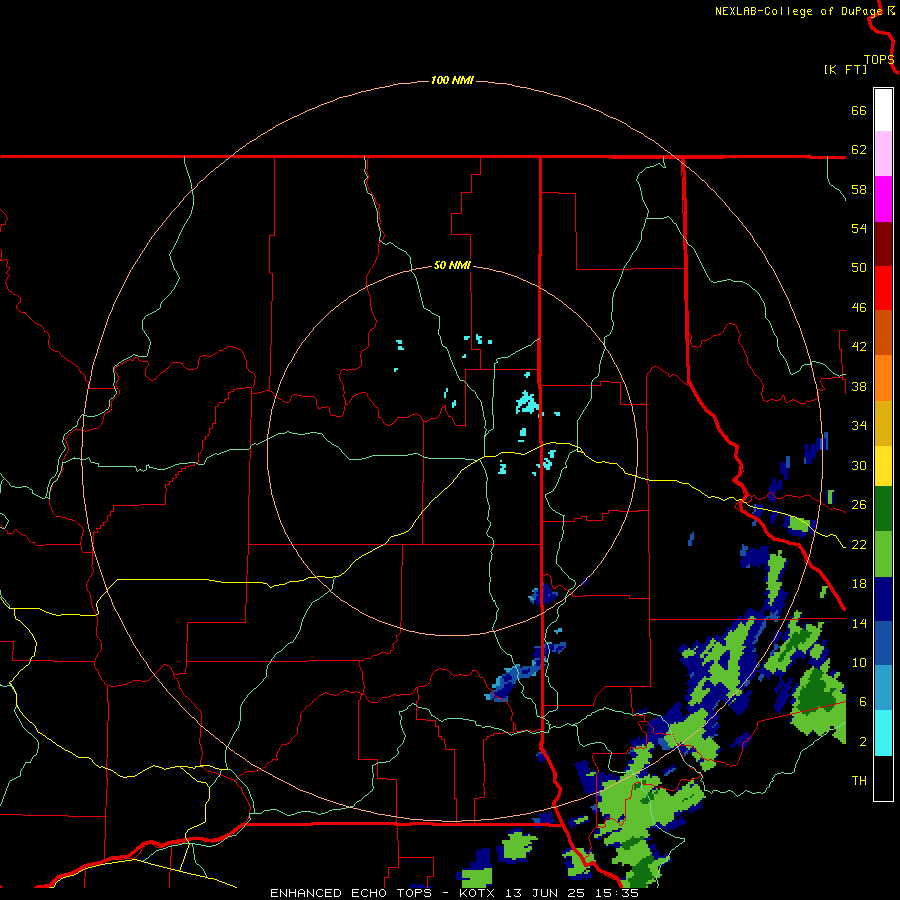This screenshot has width=900, height=900.
Task: Select the 50 NMI range ring label
Action: 452,265
